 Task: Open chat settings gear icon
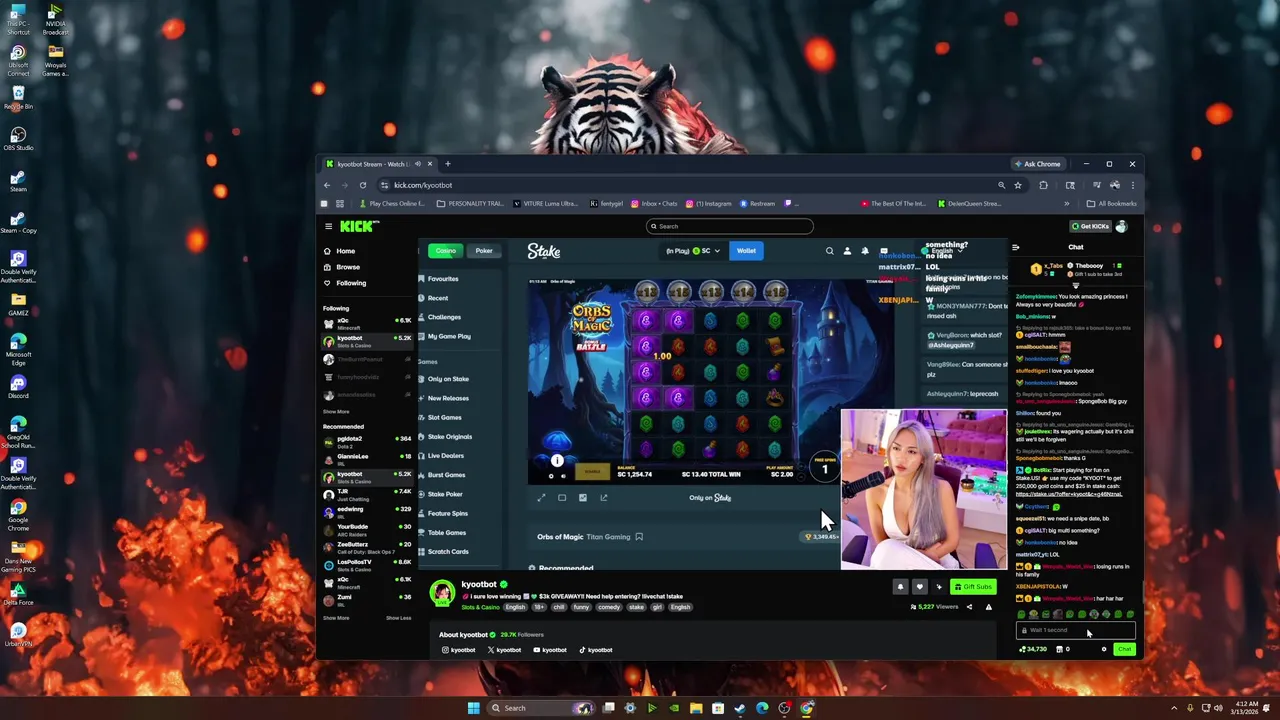pos(1104,649)
